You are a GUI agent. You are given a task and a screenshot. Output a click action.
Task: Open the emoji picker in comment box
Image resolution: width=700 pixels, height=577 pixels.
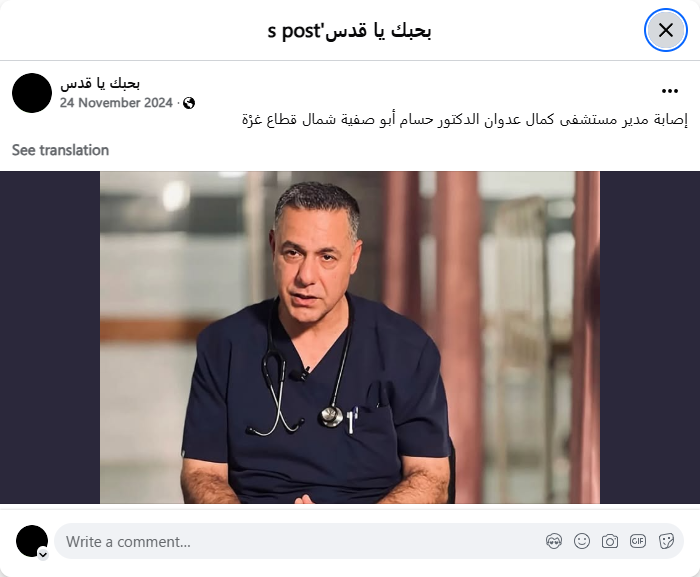pyautogui.click(x=582, y=541)
